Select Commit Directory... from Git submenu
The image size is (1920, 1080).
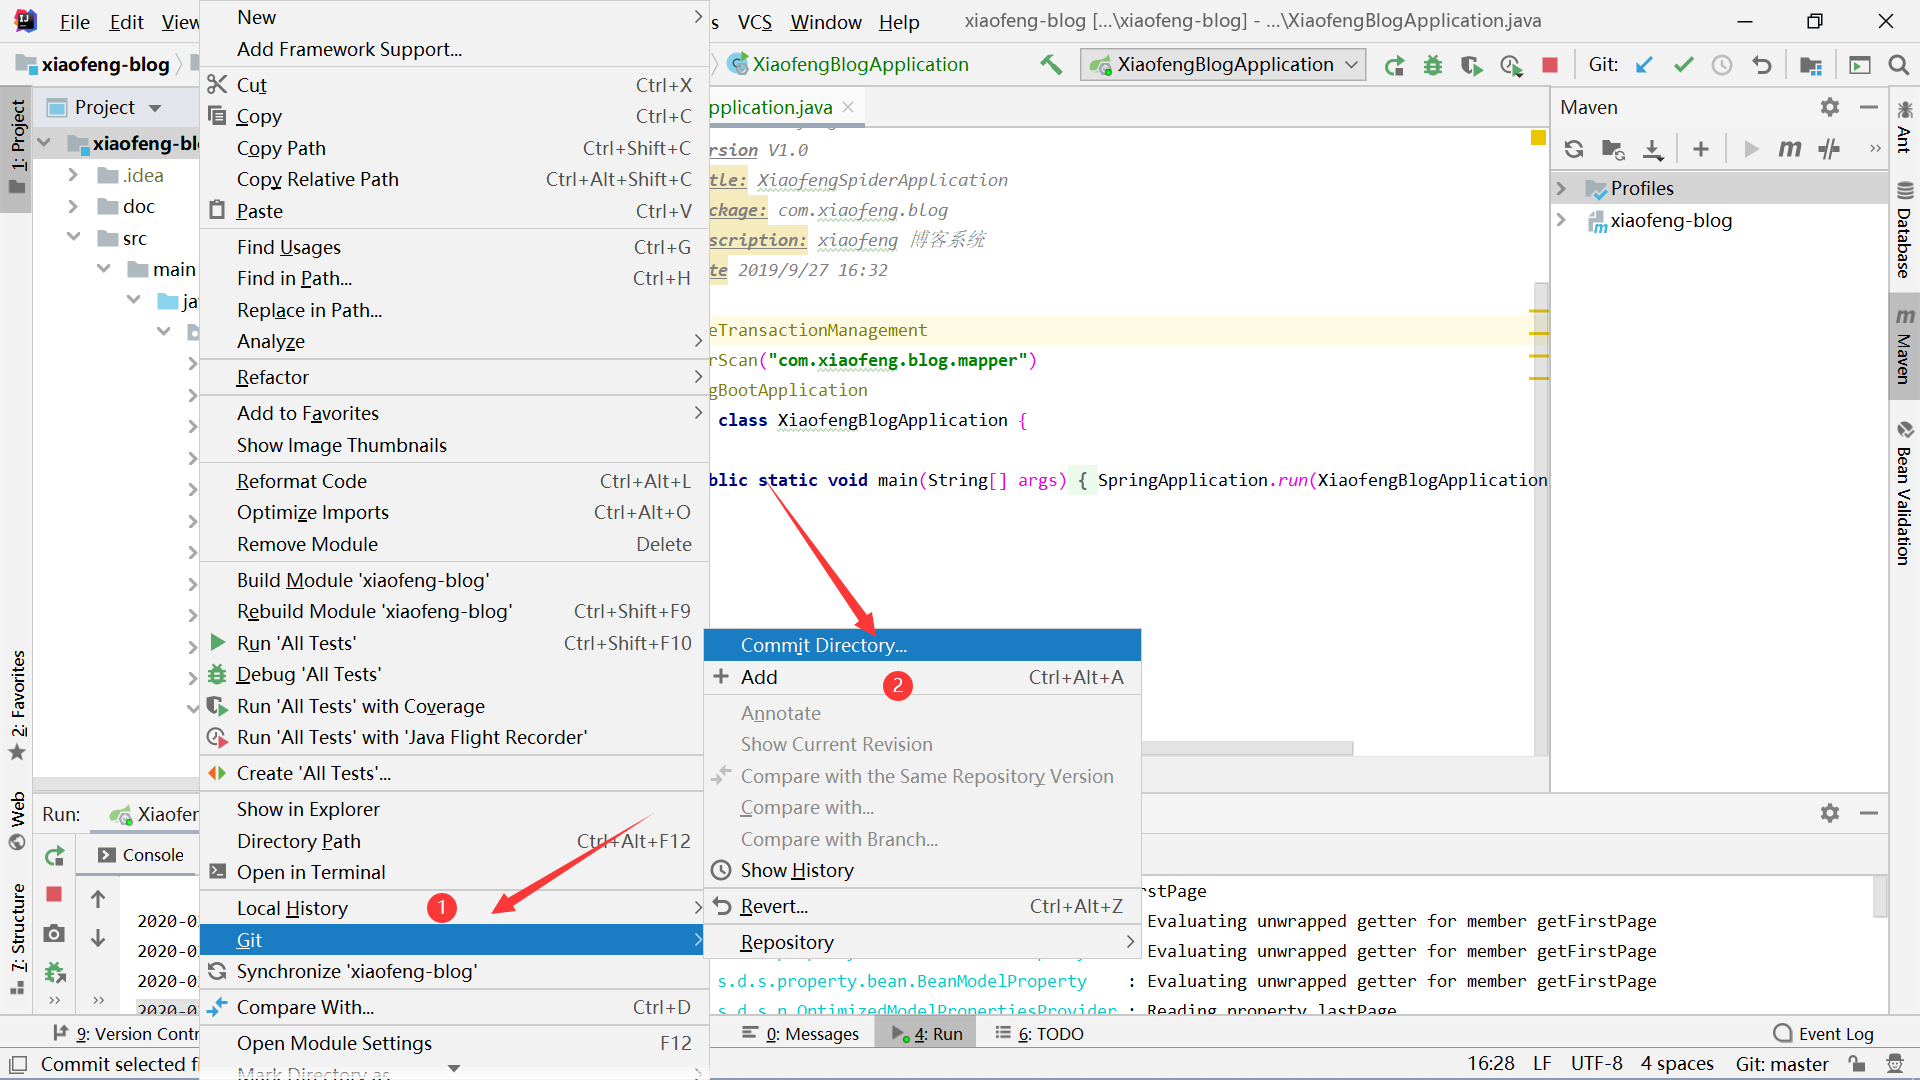[x=922, y=645]
